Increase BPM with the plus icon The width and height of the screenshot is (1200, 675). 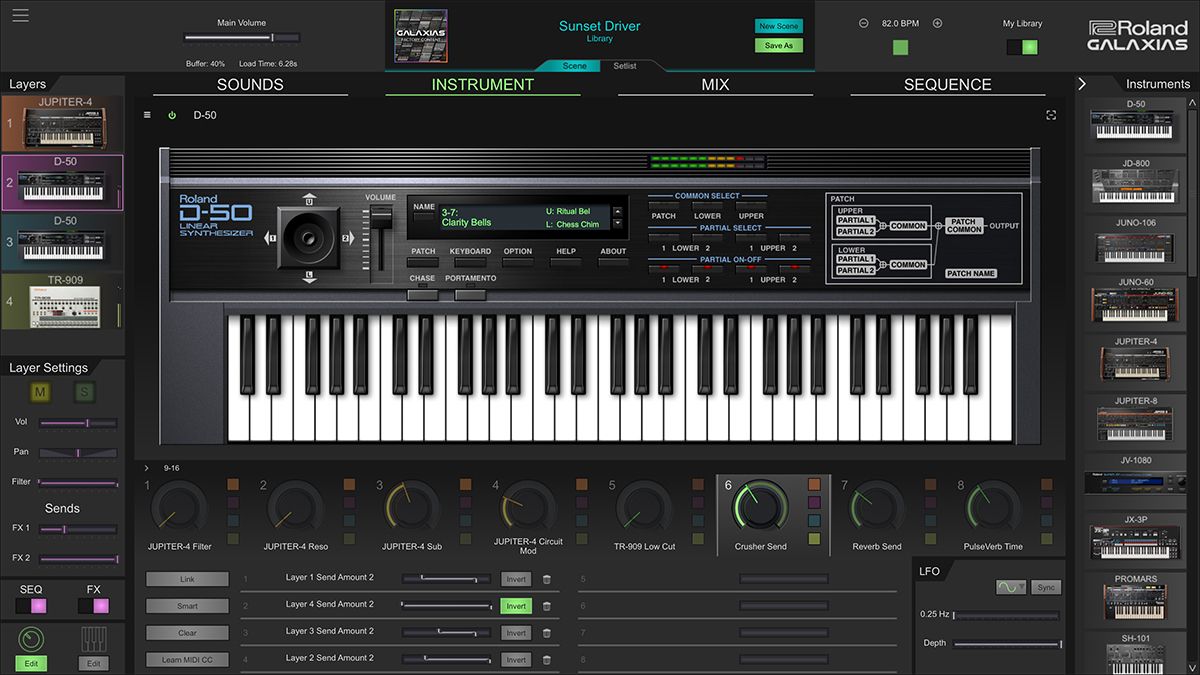937,23
